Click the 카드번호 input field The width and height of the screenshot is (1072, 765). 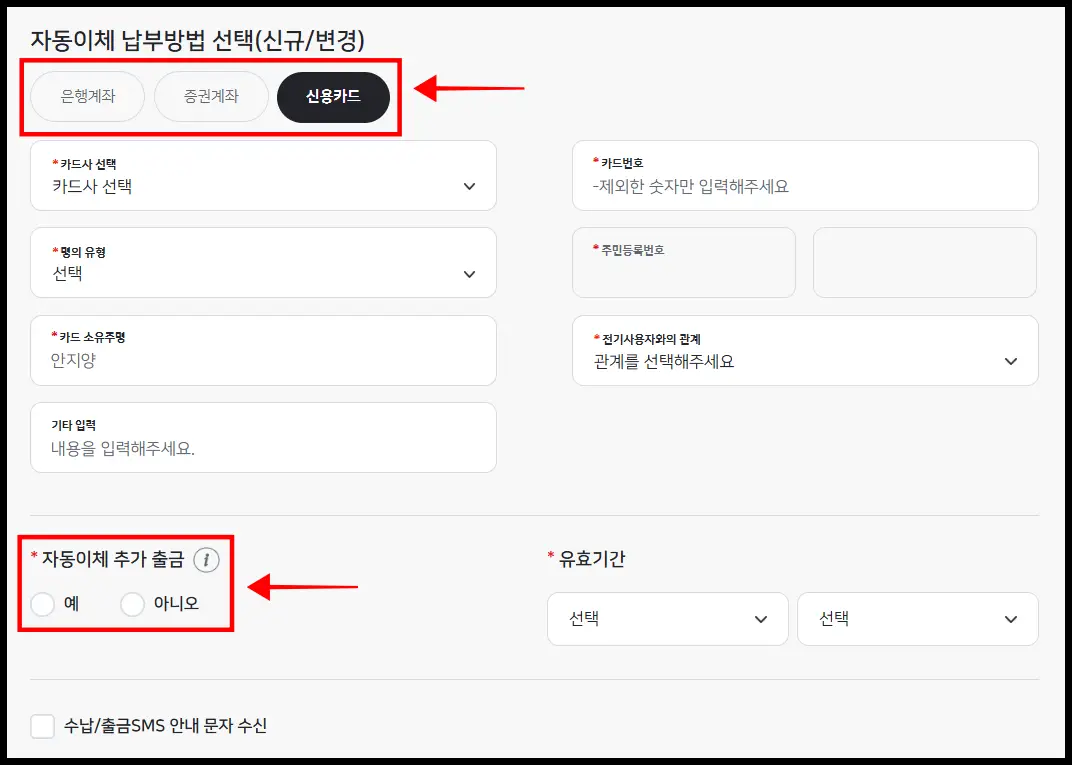click(805, 176)
